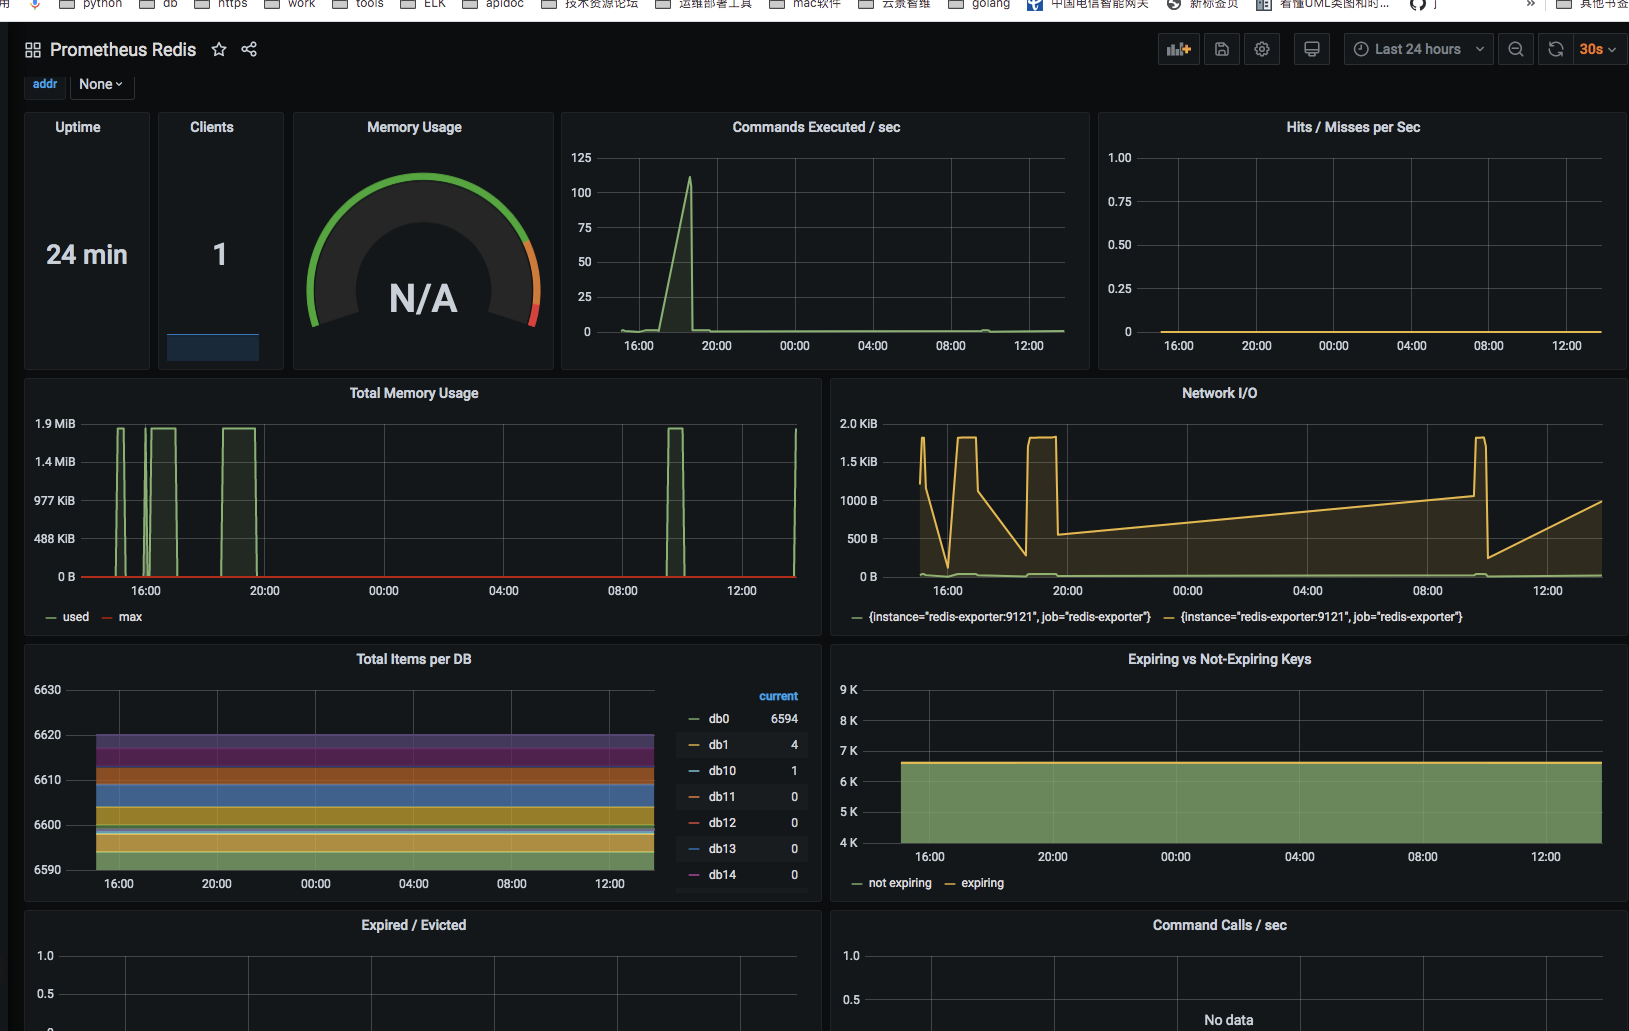The image size is (1629, 1031).
Task: Open Commands Executed / sec panel menu
Action: [816, 127]
